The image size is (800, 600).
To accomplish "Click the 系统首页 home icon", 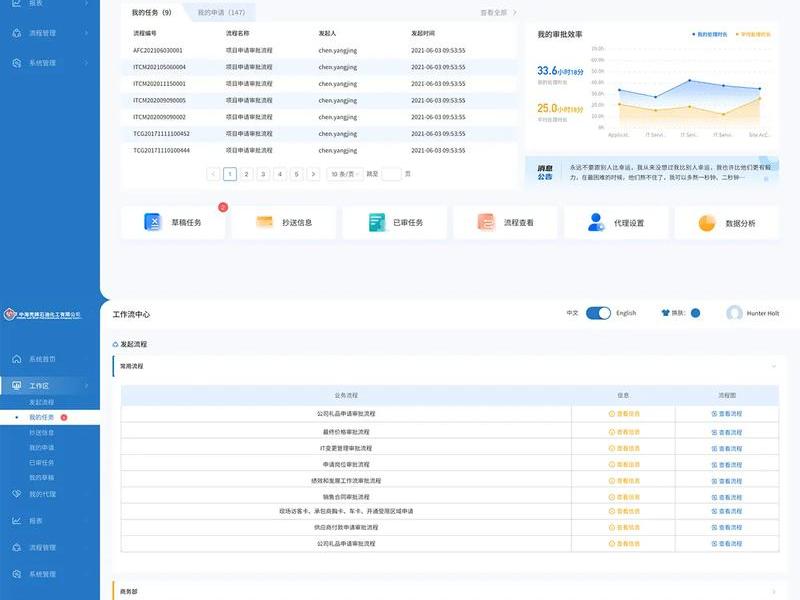I will tap(16, 359).
